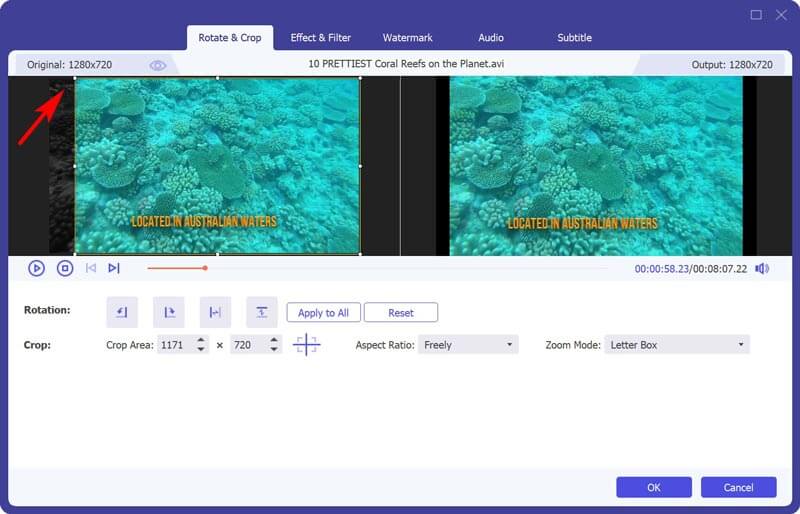Click the right-middle crop handle
The width and height of the screenshot is (800, 514).
[360, 166]
